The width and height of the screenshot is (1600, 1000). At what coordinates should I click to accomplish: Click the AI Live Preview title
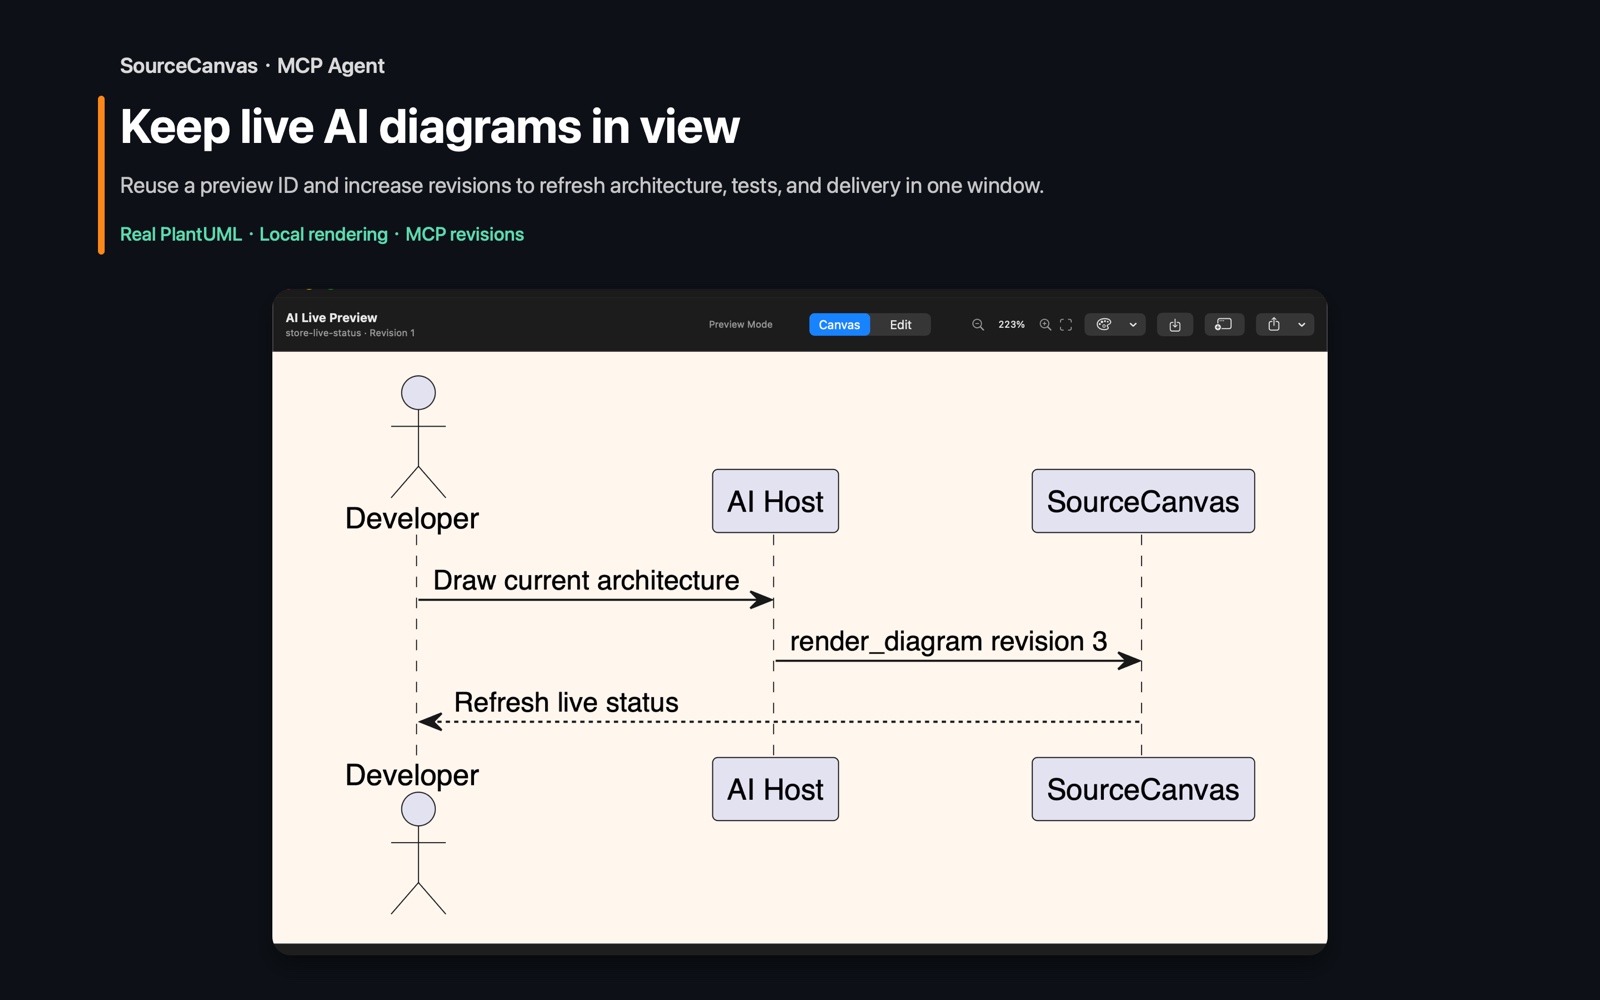pyautogui.click(x=331, y=318)
